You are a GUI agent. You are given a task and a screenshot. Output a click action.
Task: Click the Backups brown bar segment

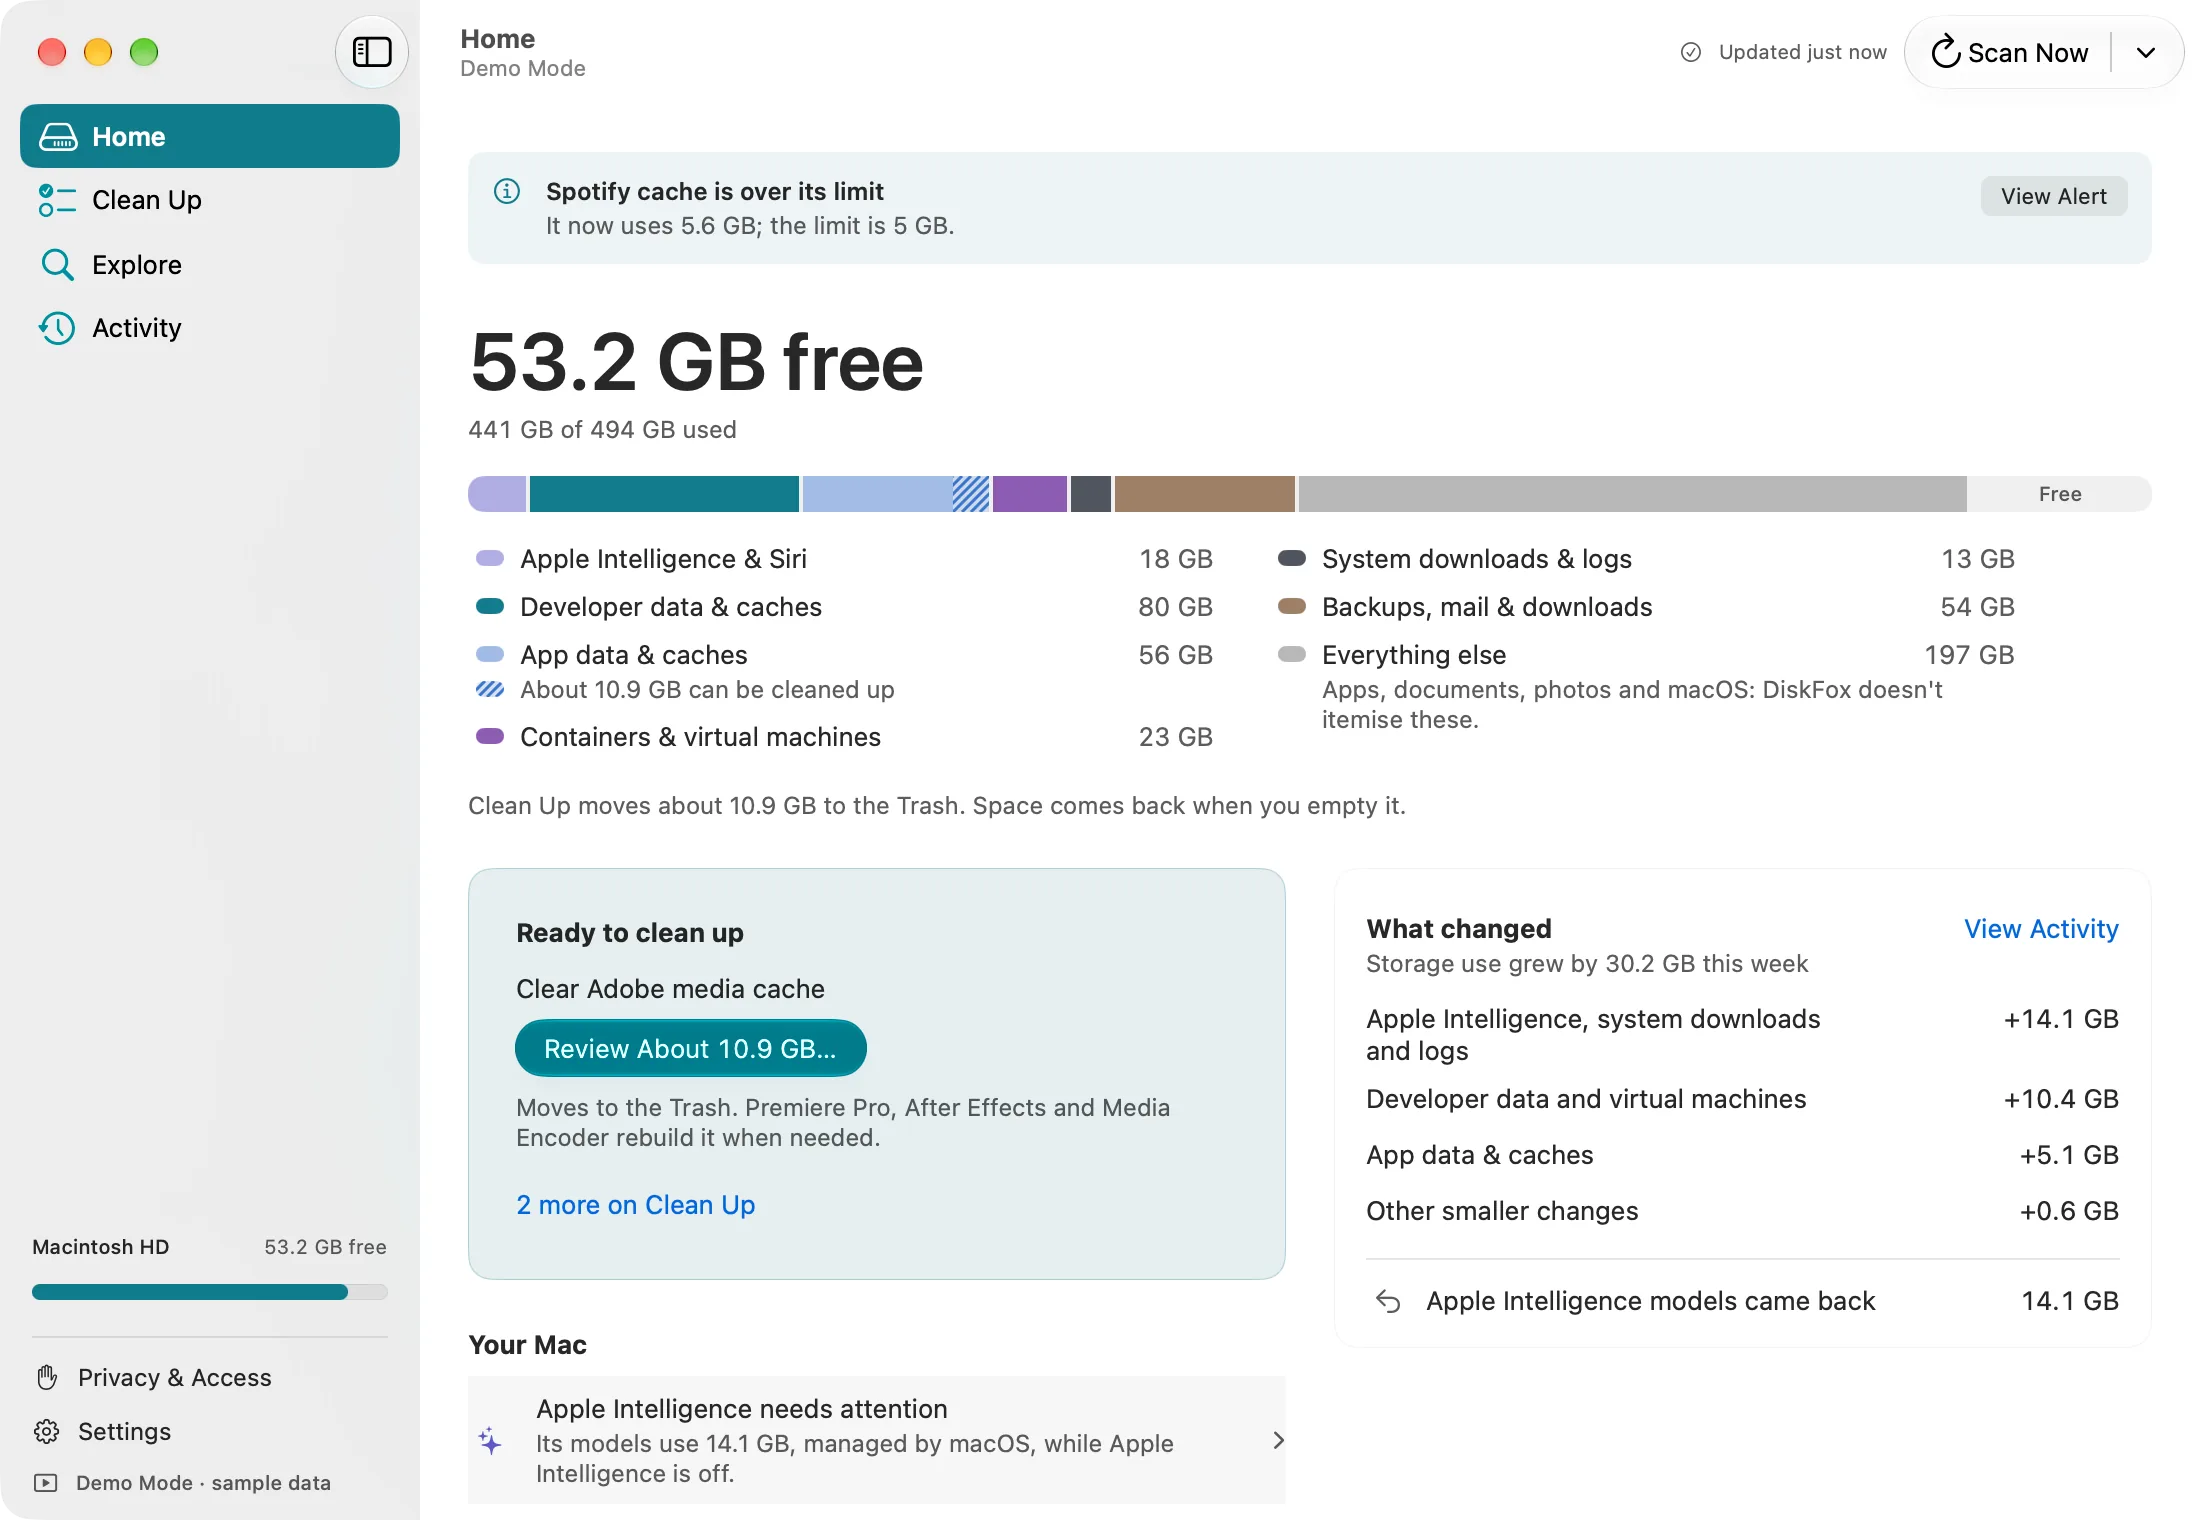coord(1205,494)
